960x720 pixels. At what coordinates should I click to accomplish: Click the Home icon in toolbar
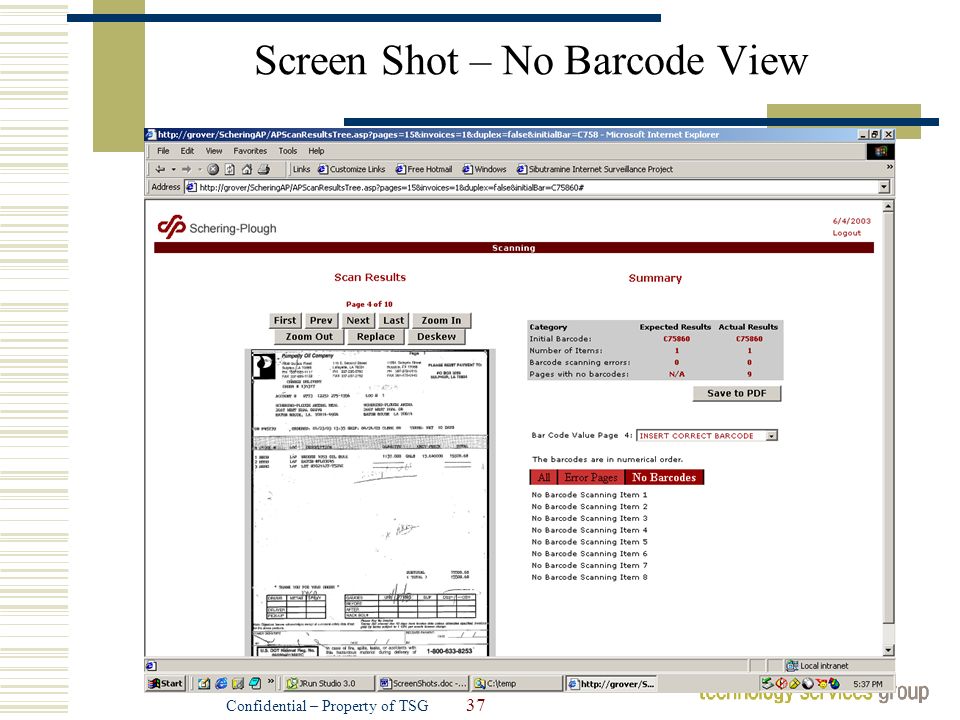tap(247, 169)
